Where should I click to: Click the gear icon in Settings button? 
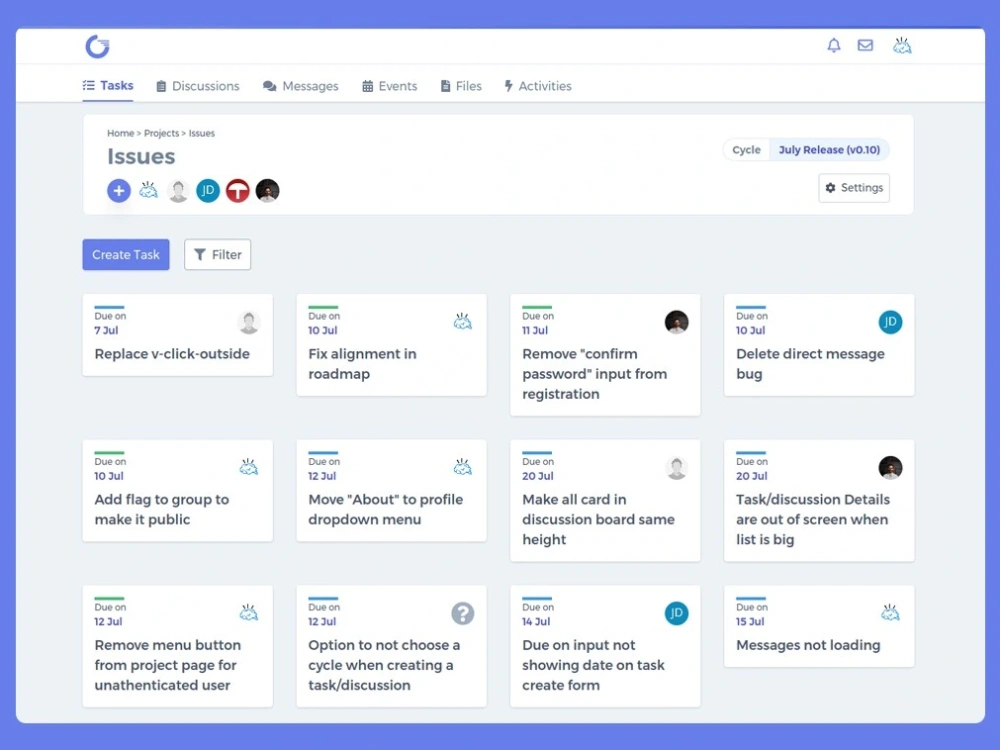pyautogui.click(x=830, y=188)
